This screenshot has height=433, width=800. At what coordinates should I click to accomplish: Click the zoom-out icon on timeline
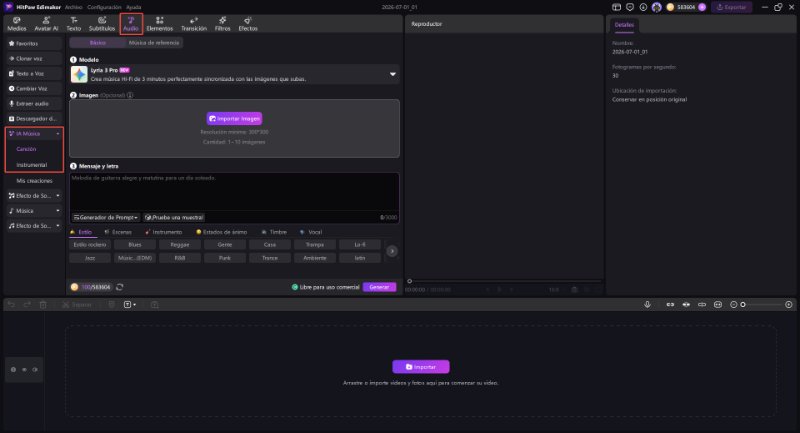[x=733, y=304]
